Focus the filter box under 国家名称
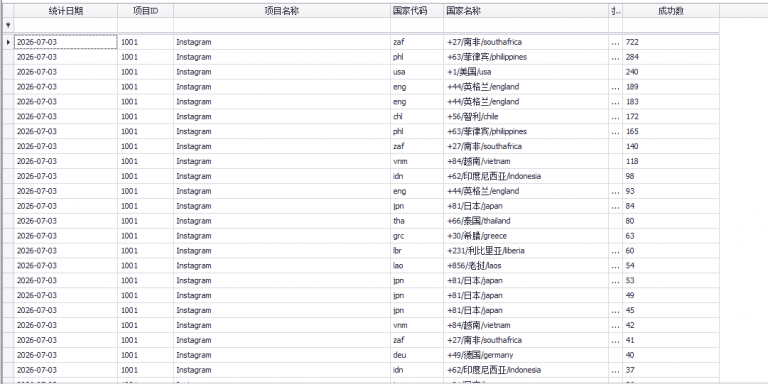This screenshot has width=768, height=384. coord(526,25)
